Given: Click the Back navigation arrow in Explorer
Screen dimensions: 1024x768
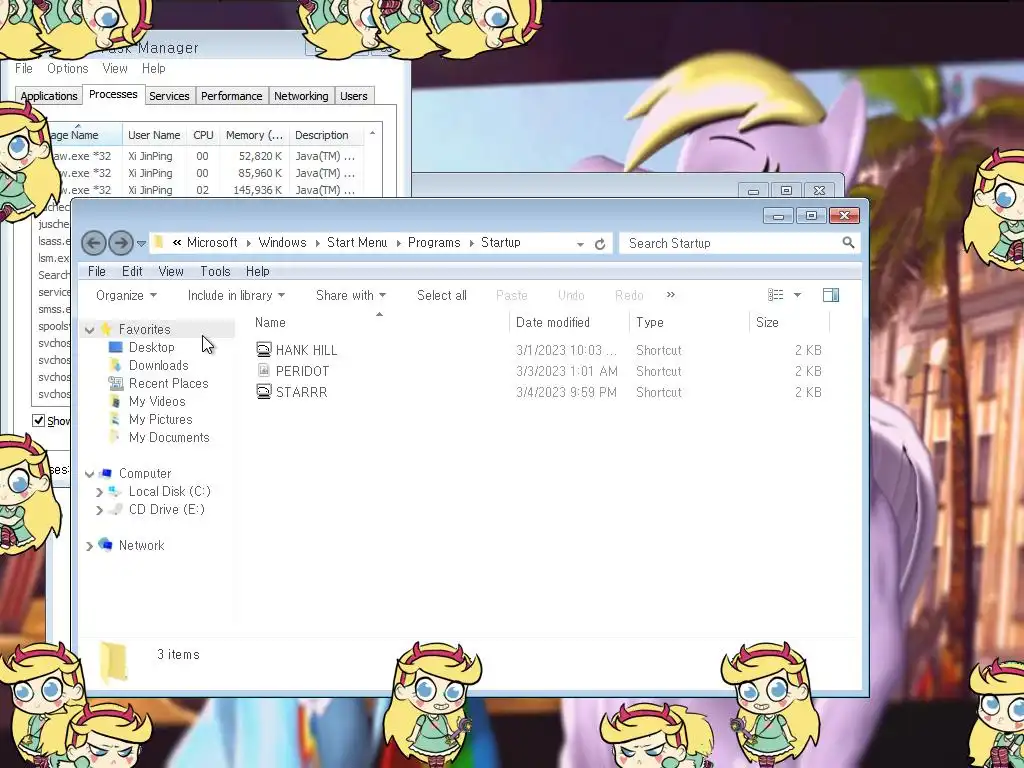Looking at the screenshot, I should point(93,243).
